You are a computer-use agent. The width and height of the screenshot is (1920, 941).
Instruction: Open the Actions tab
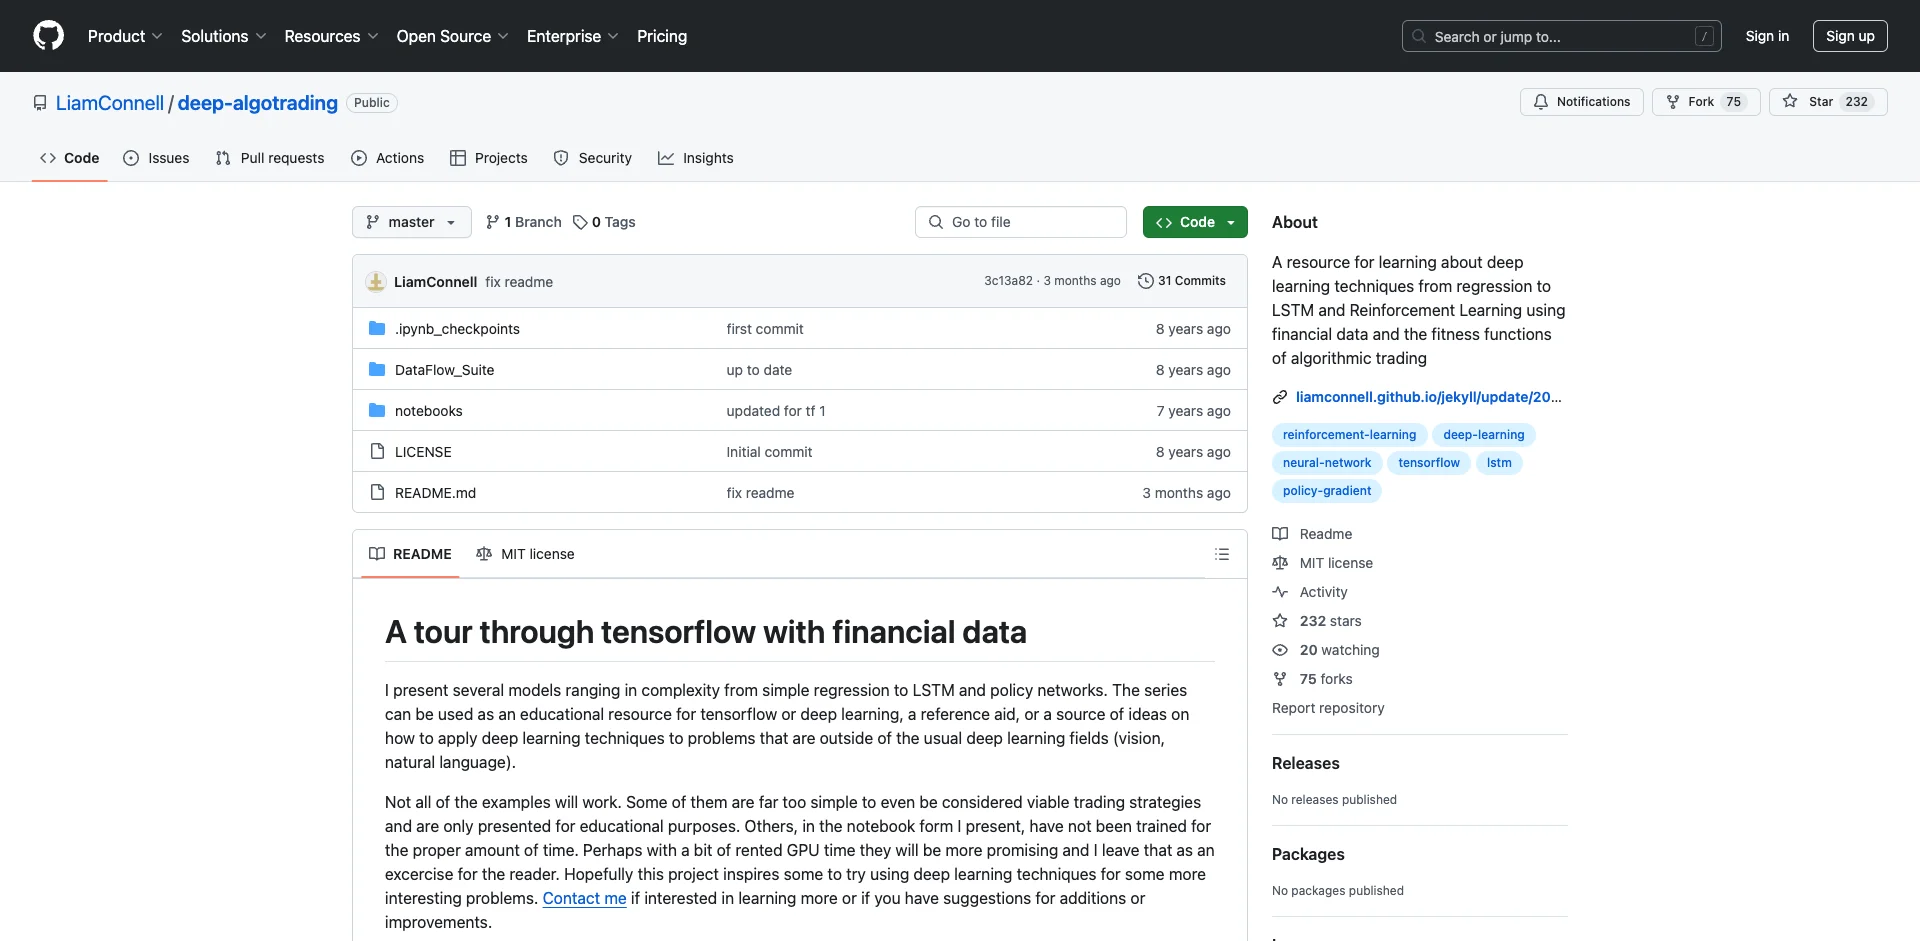(388, 158)
